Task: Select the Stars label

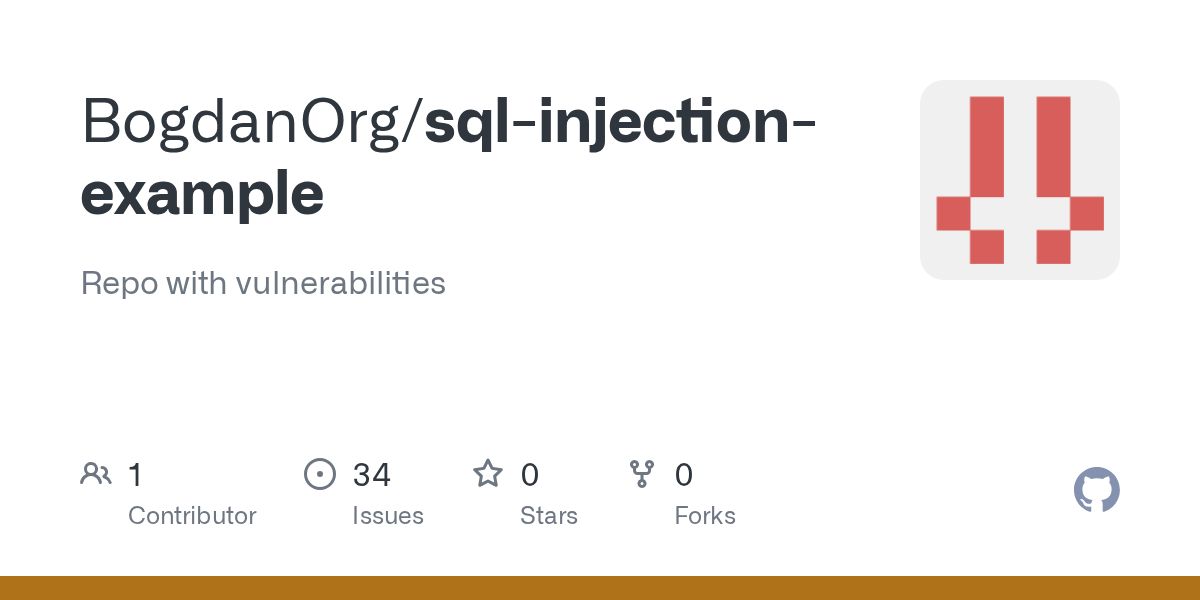Action: point(549,516)
